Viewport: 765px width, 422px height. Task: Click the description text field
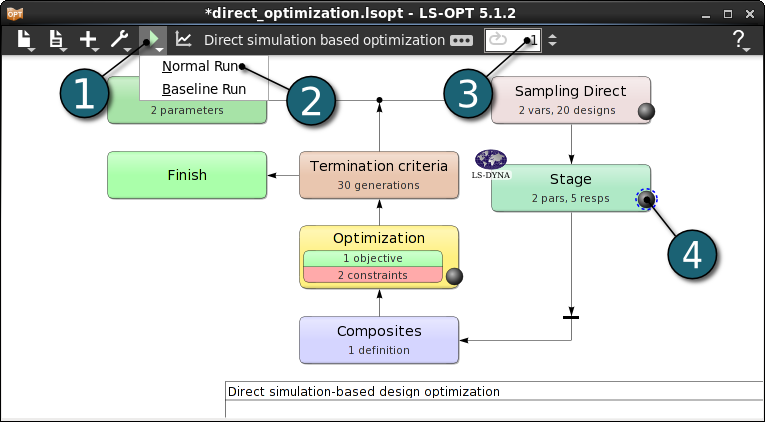(x=495, y=392)
